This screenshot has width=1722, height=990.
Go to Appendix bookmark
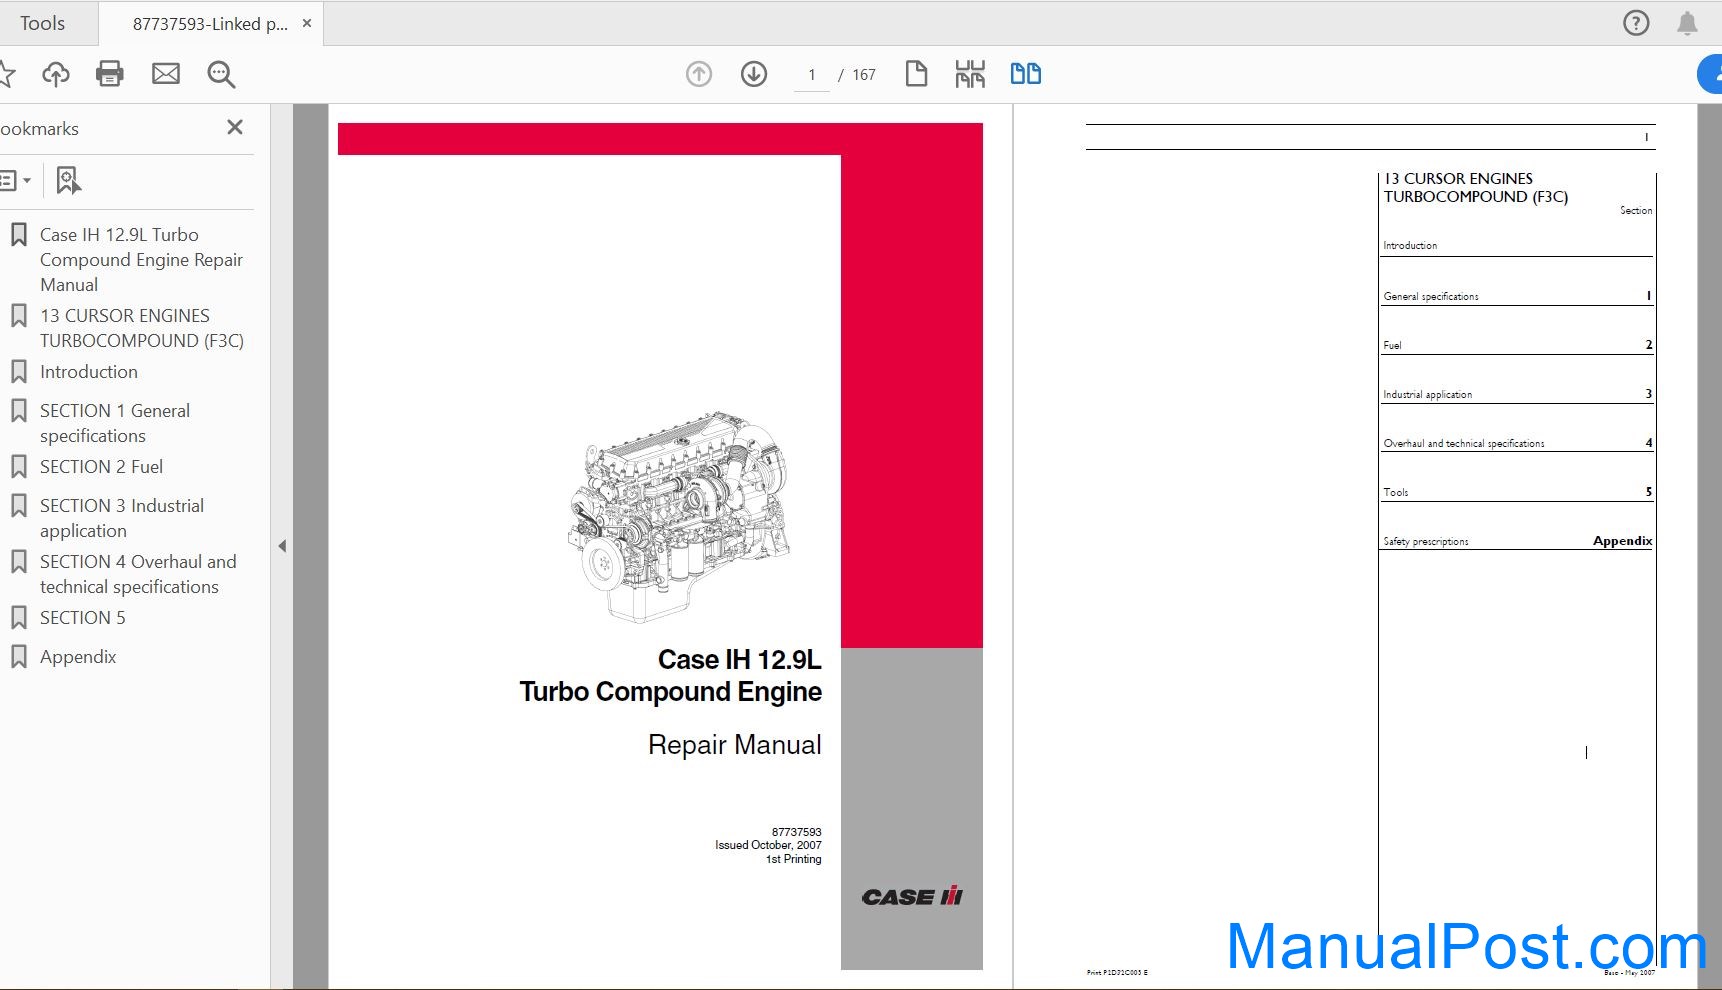78,657
